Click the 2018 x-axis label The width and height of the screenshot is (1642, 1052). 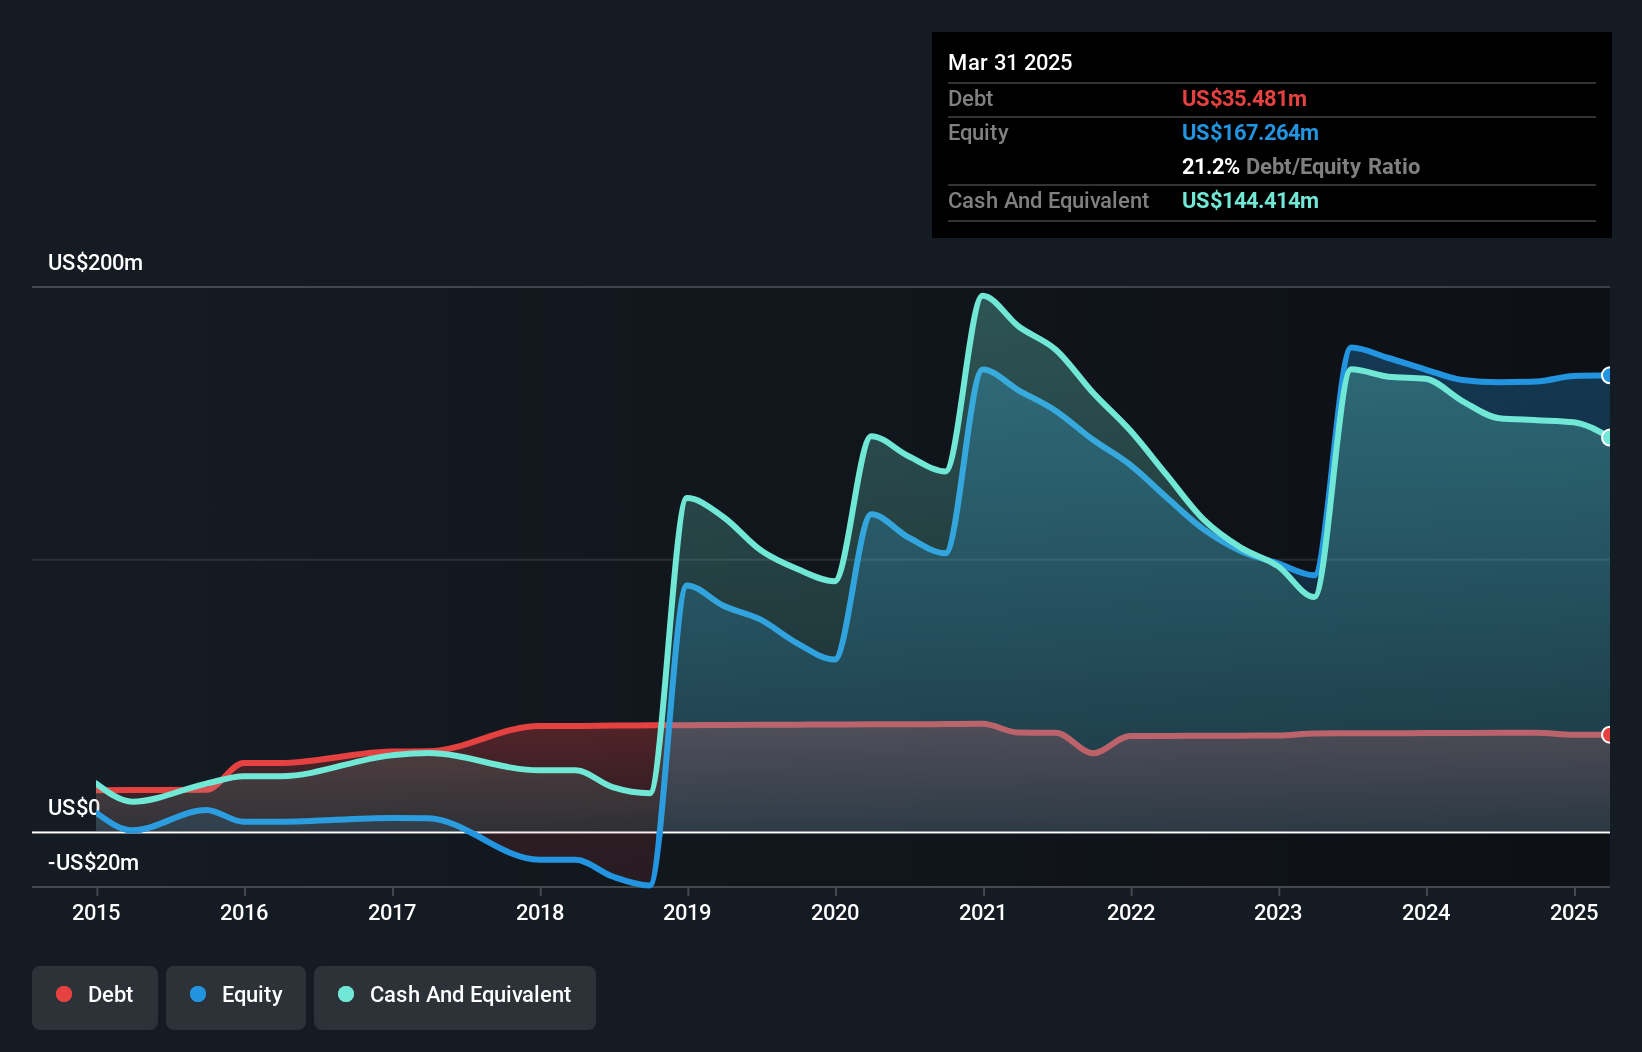[x=540, y=912]
